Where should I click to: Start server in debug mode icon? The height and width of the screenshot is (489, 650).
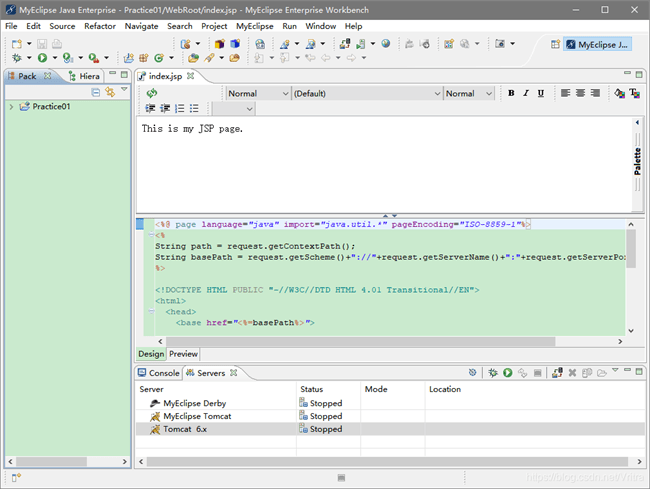[x=493, y=373]
